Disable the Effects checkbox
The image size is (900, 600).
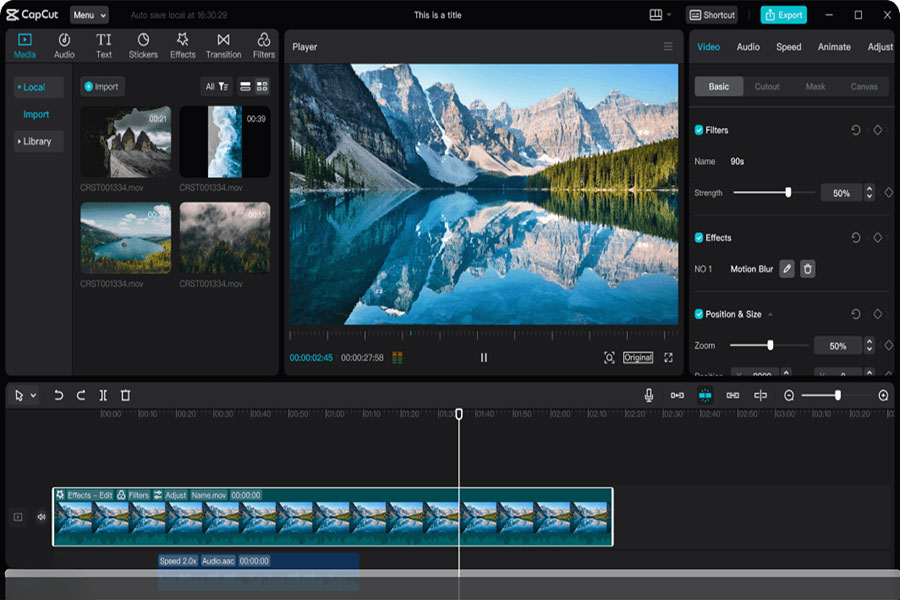699,238
